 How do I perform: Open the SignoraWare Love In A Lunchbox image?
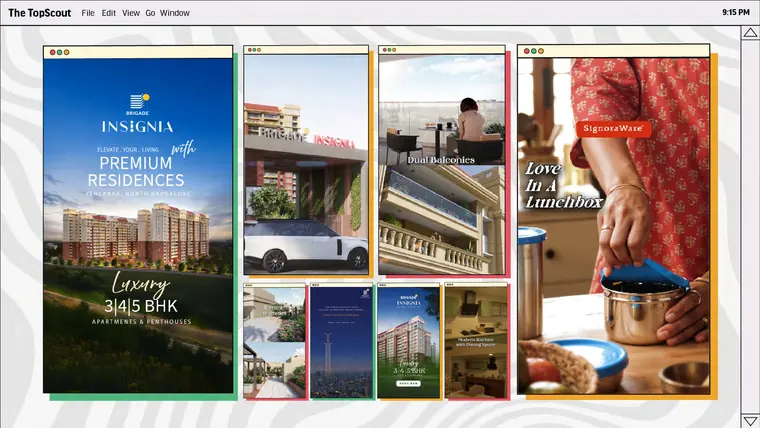click(x=613, y=226)
